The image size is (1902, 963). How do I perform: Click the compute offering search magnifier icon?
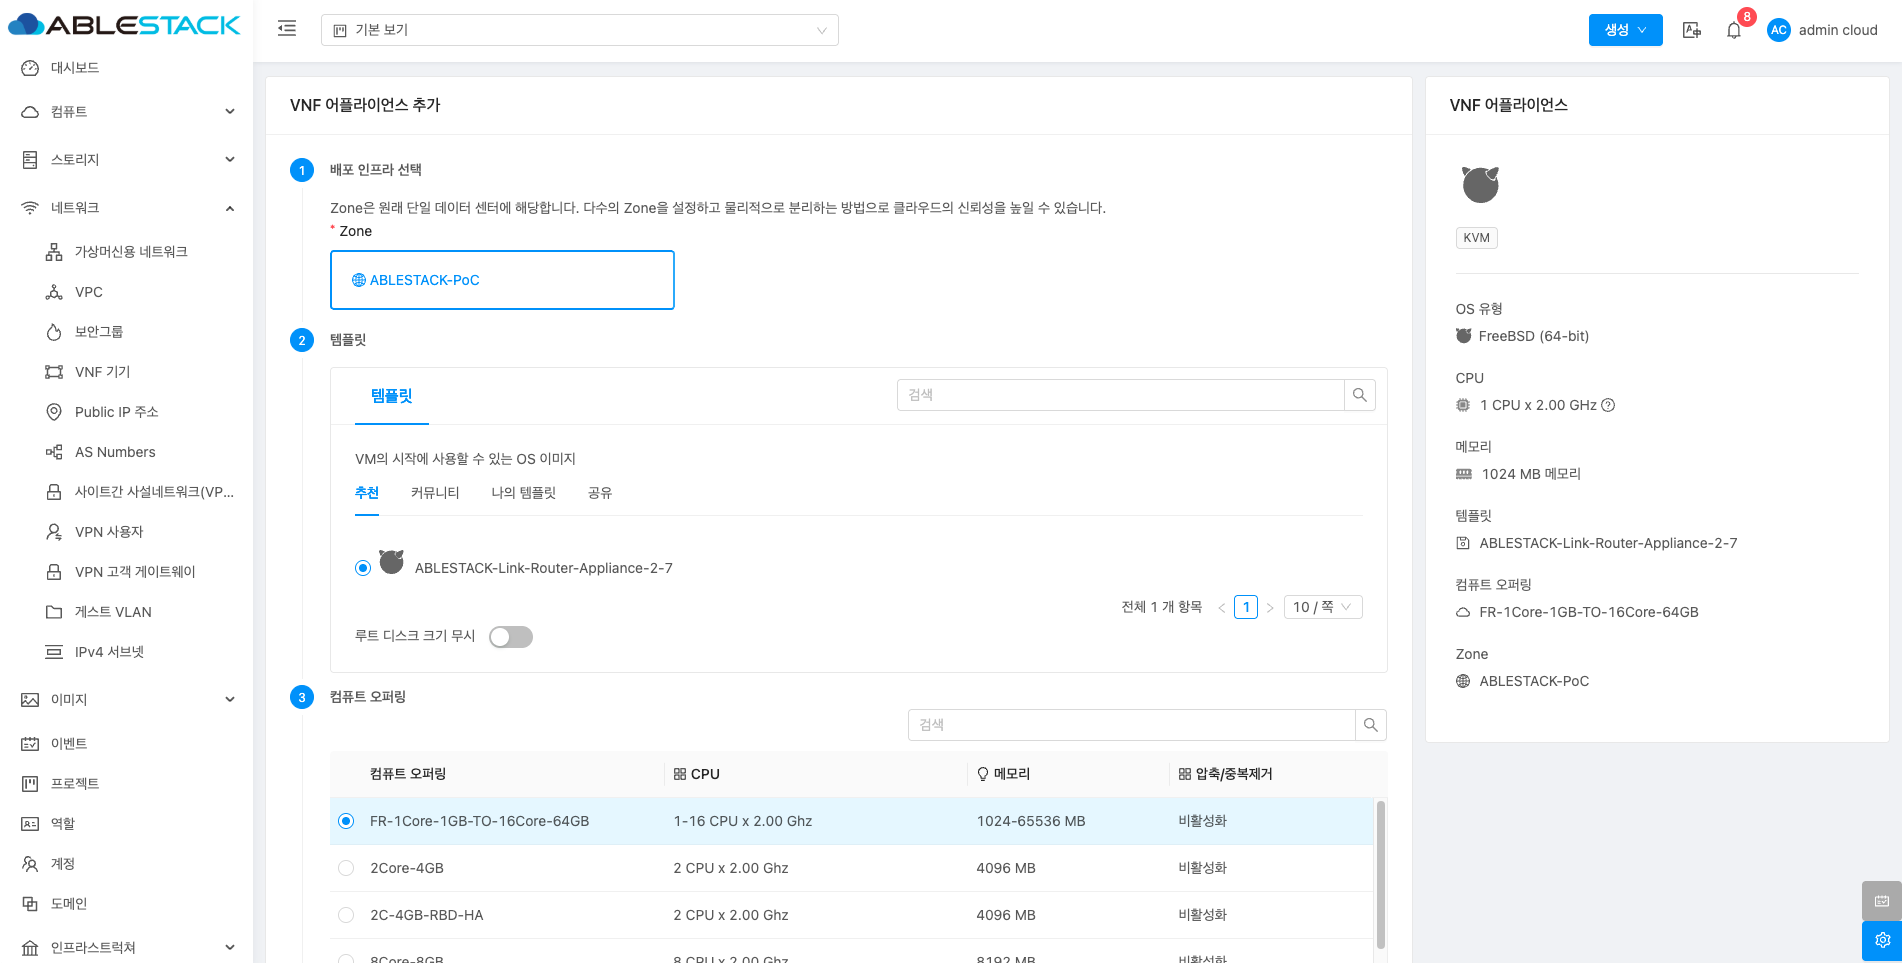1371,725
